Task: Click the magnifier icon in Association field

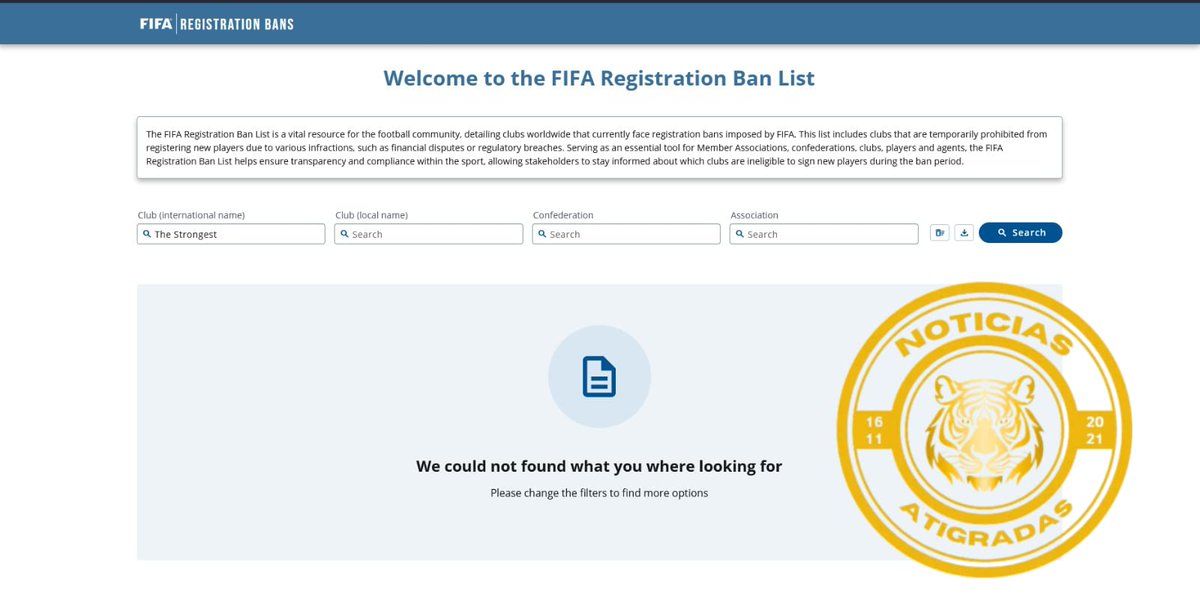Action: point(740,234)
